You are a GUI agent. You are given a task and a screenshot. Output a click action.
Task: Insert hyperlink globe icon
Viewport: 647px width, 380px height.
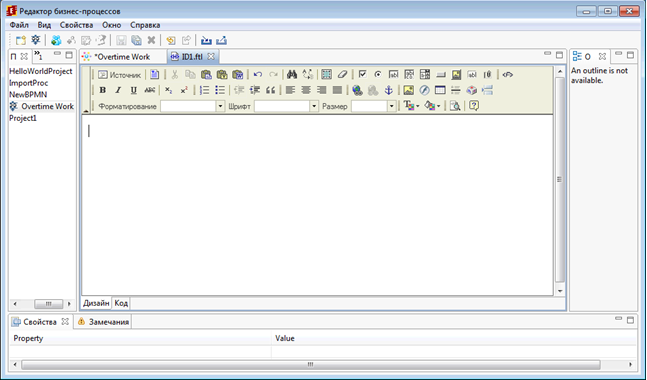(357, 90)
